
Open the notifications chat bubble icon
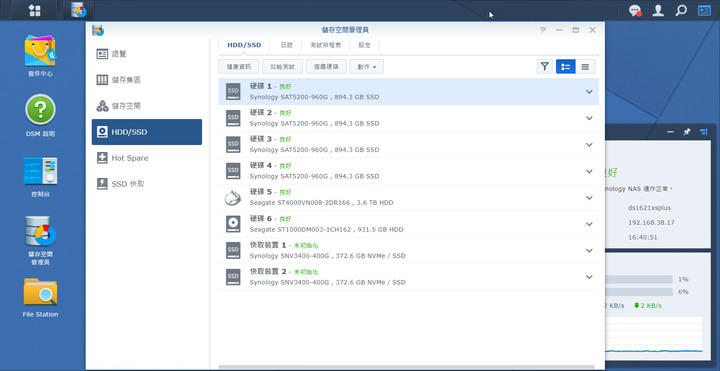635,11
